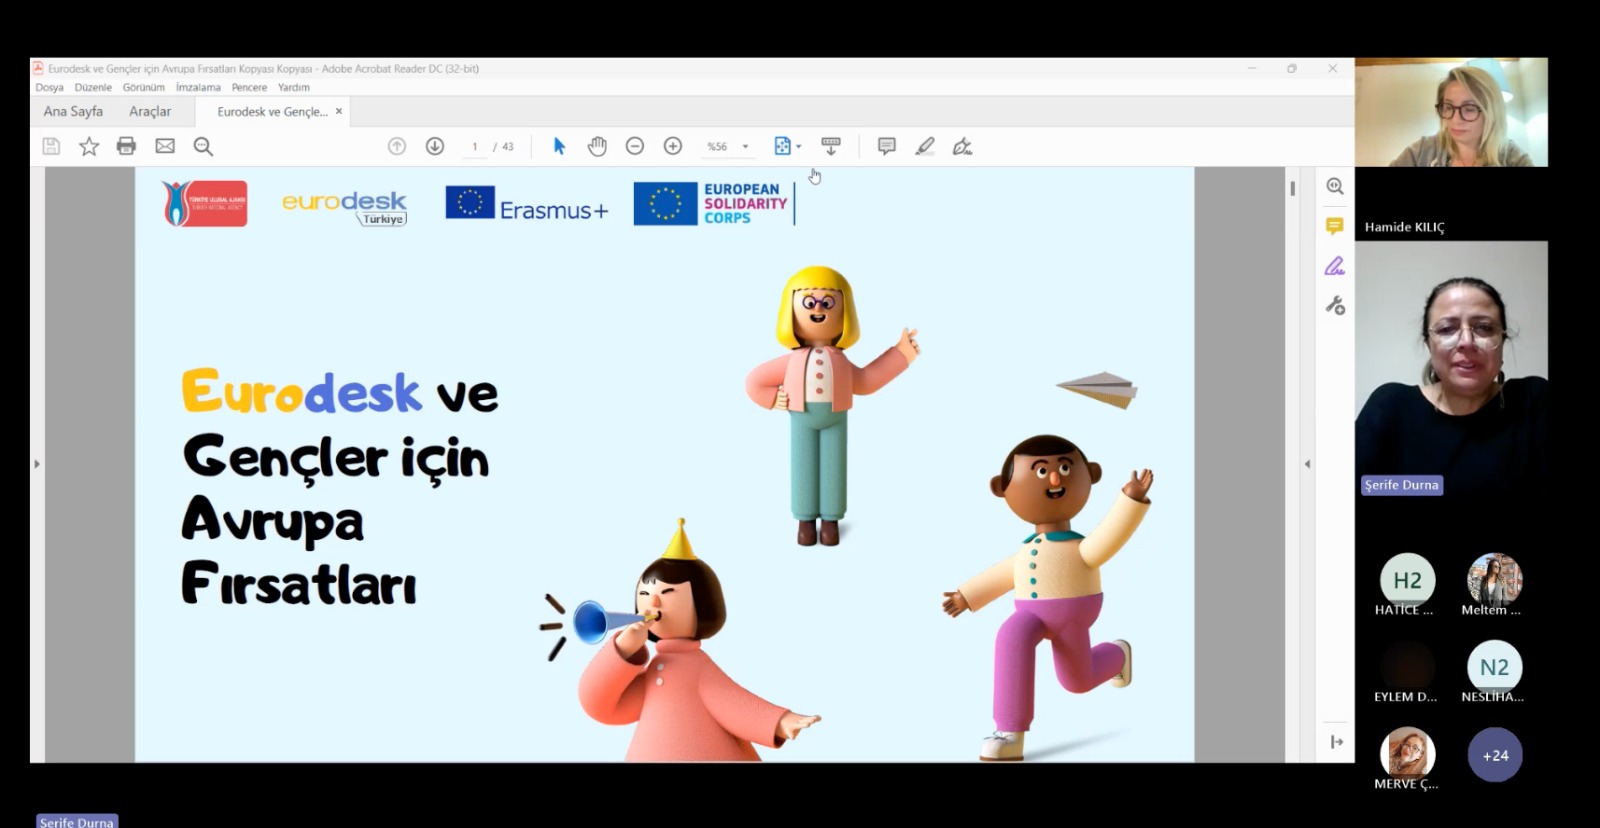1600x828 pixels.
Task: Show the +24 more participants
Action: pos(1495,756)
